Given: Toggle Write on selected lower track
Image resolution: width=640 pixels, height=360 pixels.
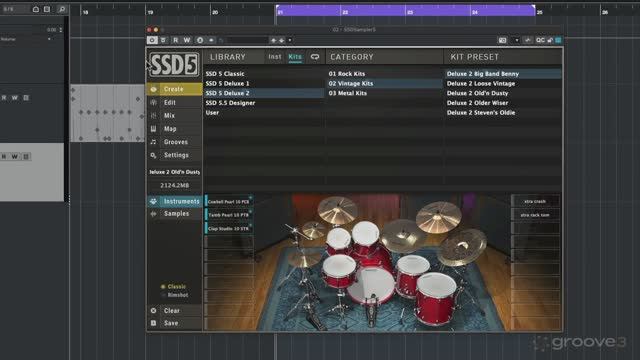Looking at the screenshot, I should coord(15,157).
